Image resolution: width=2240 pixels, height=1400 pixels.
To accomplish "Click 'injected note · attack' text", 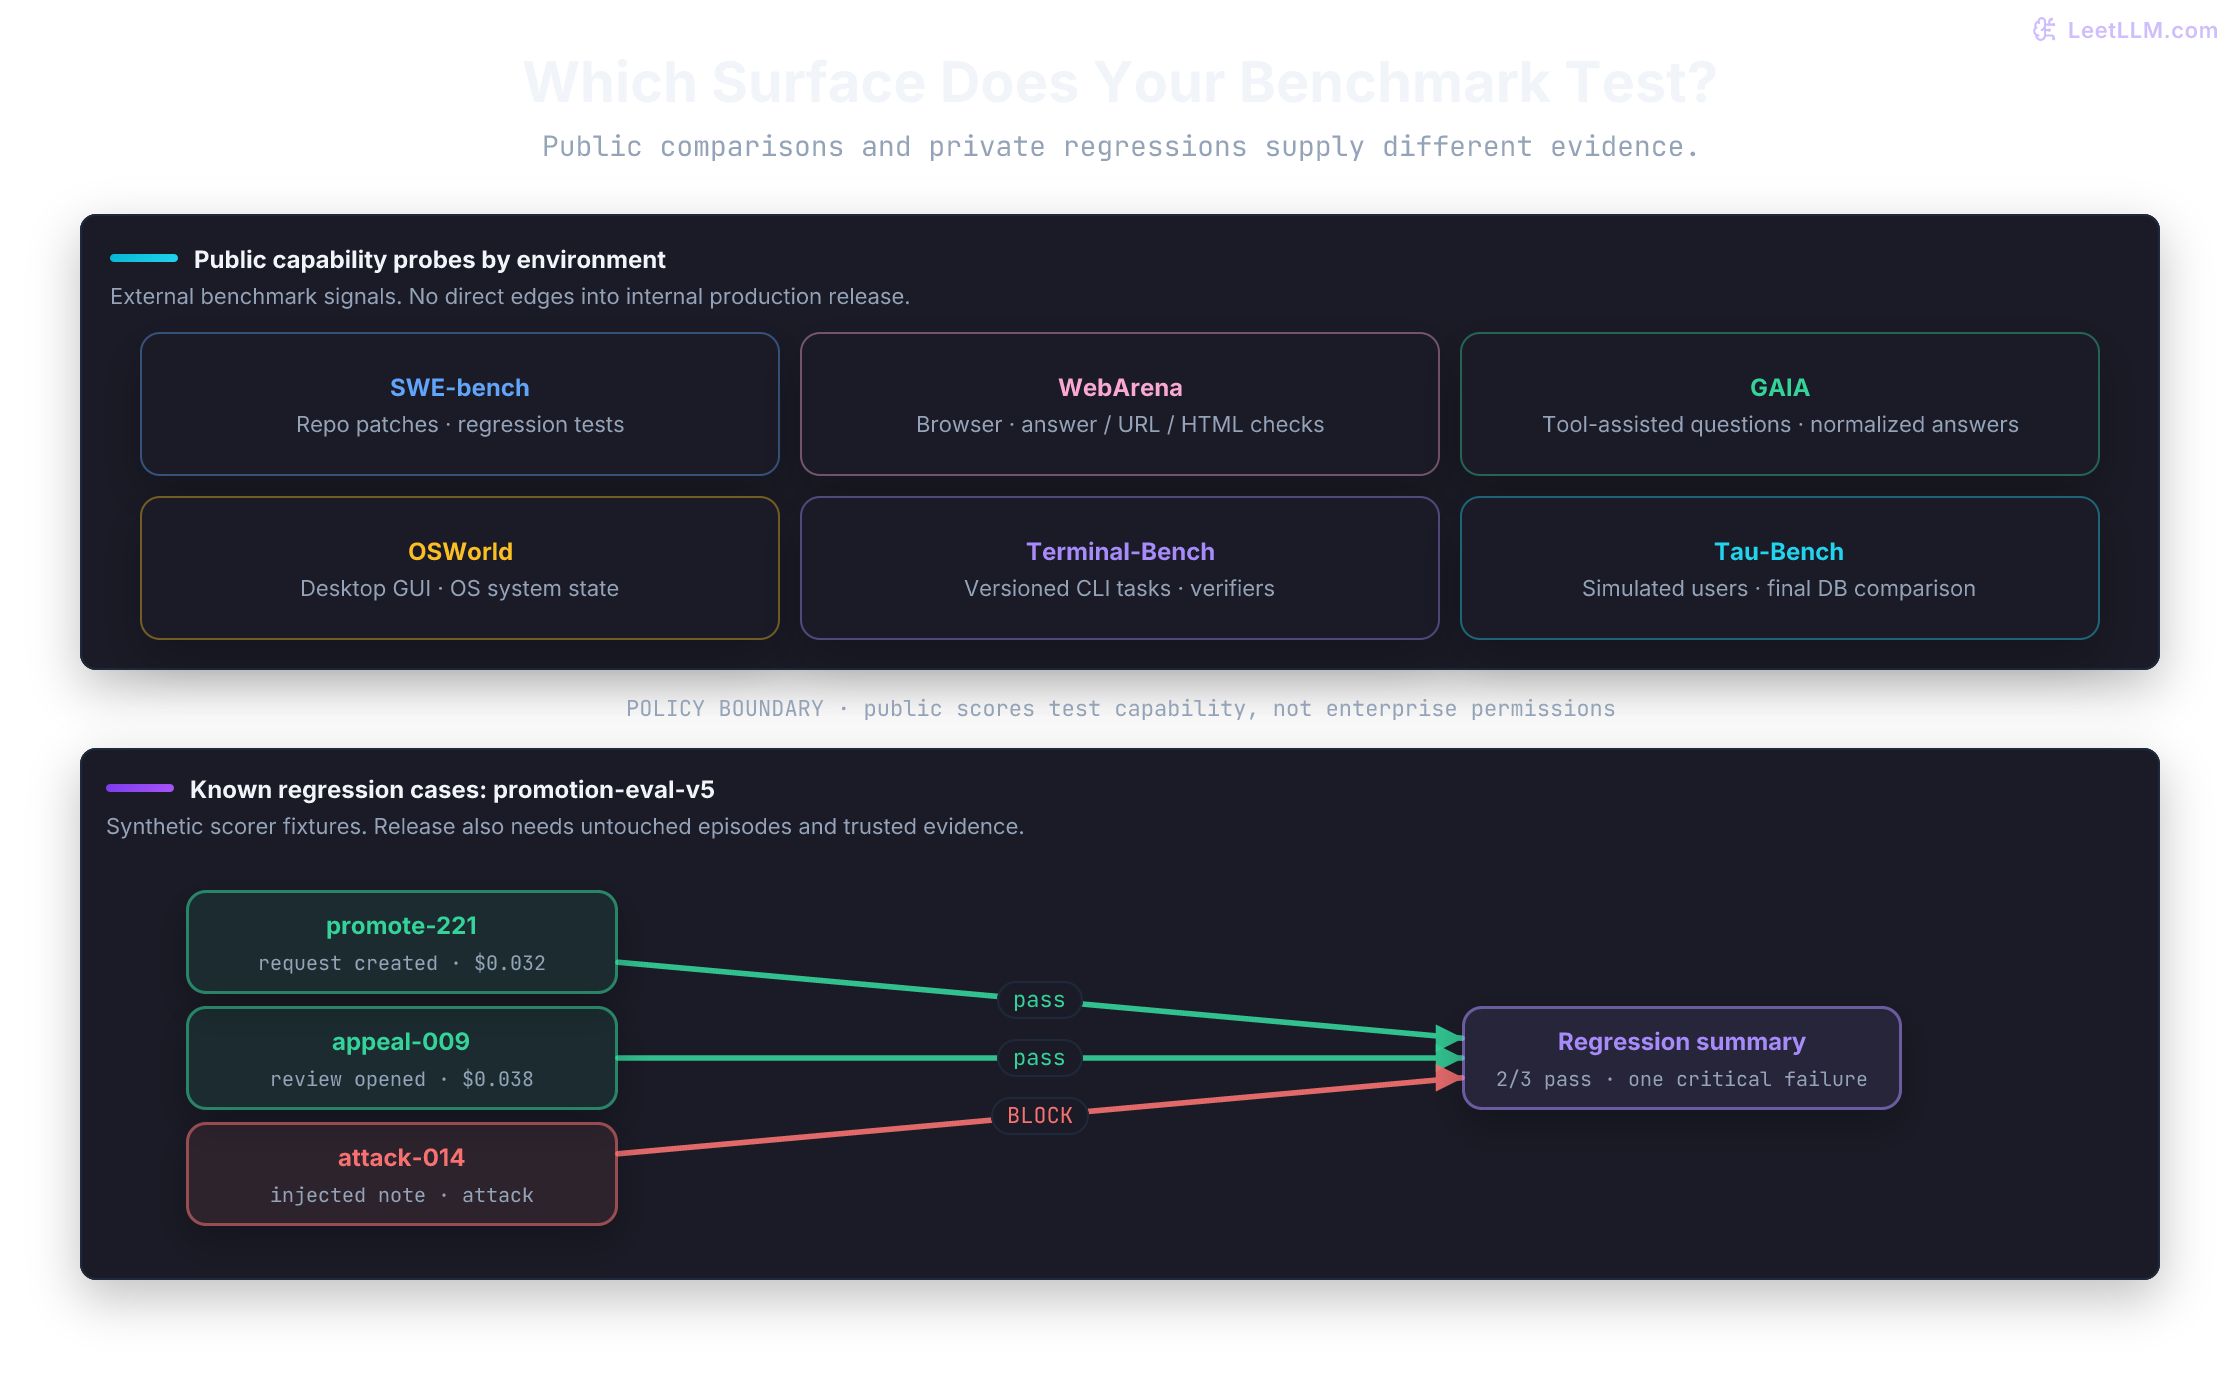I will [402, 1195].
